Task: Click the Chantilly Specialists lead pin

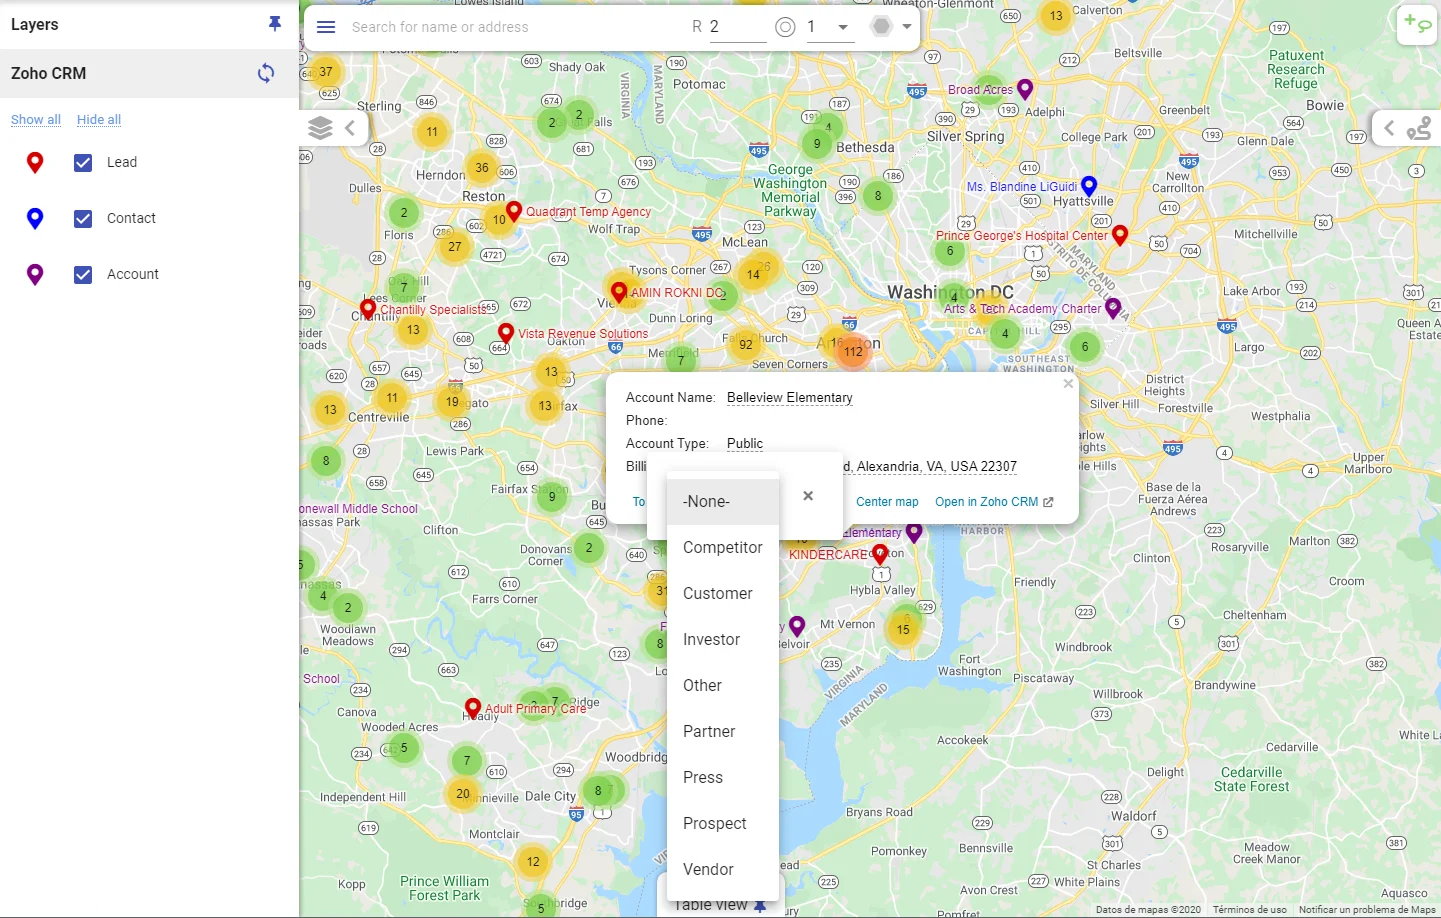Action: [368, 309]
